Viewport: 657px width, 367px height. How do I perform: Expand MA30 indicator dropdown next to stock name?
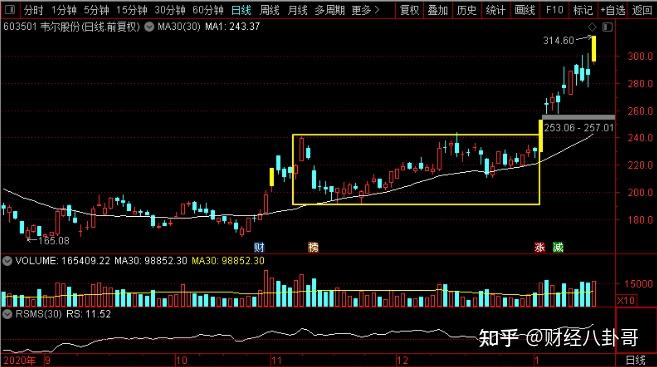pyautogui.click(x=149, y=27)
